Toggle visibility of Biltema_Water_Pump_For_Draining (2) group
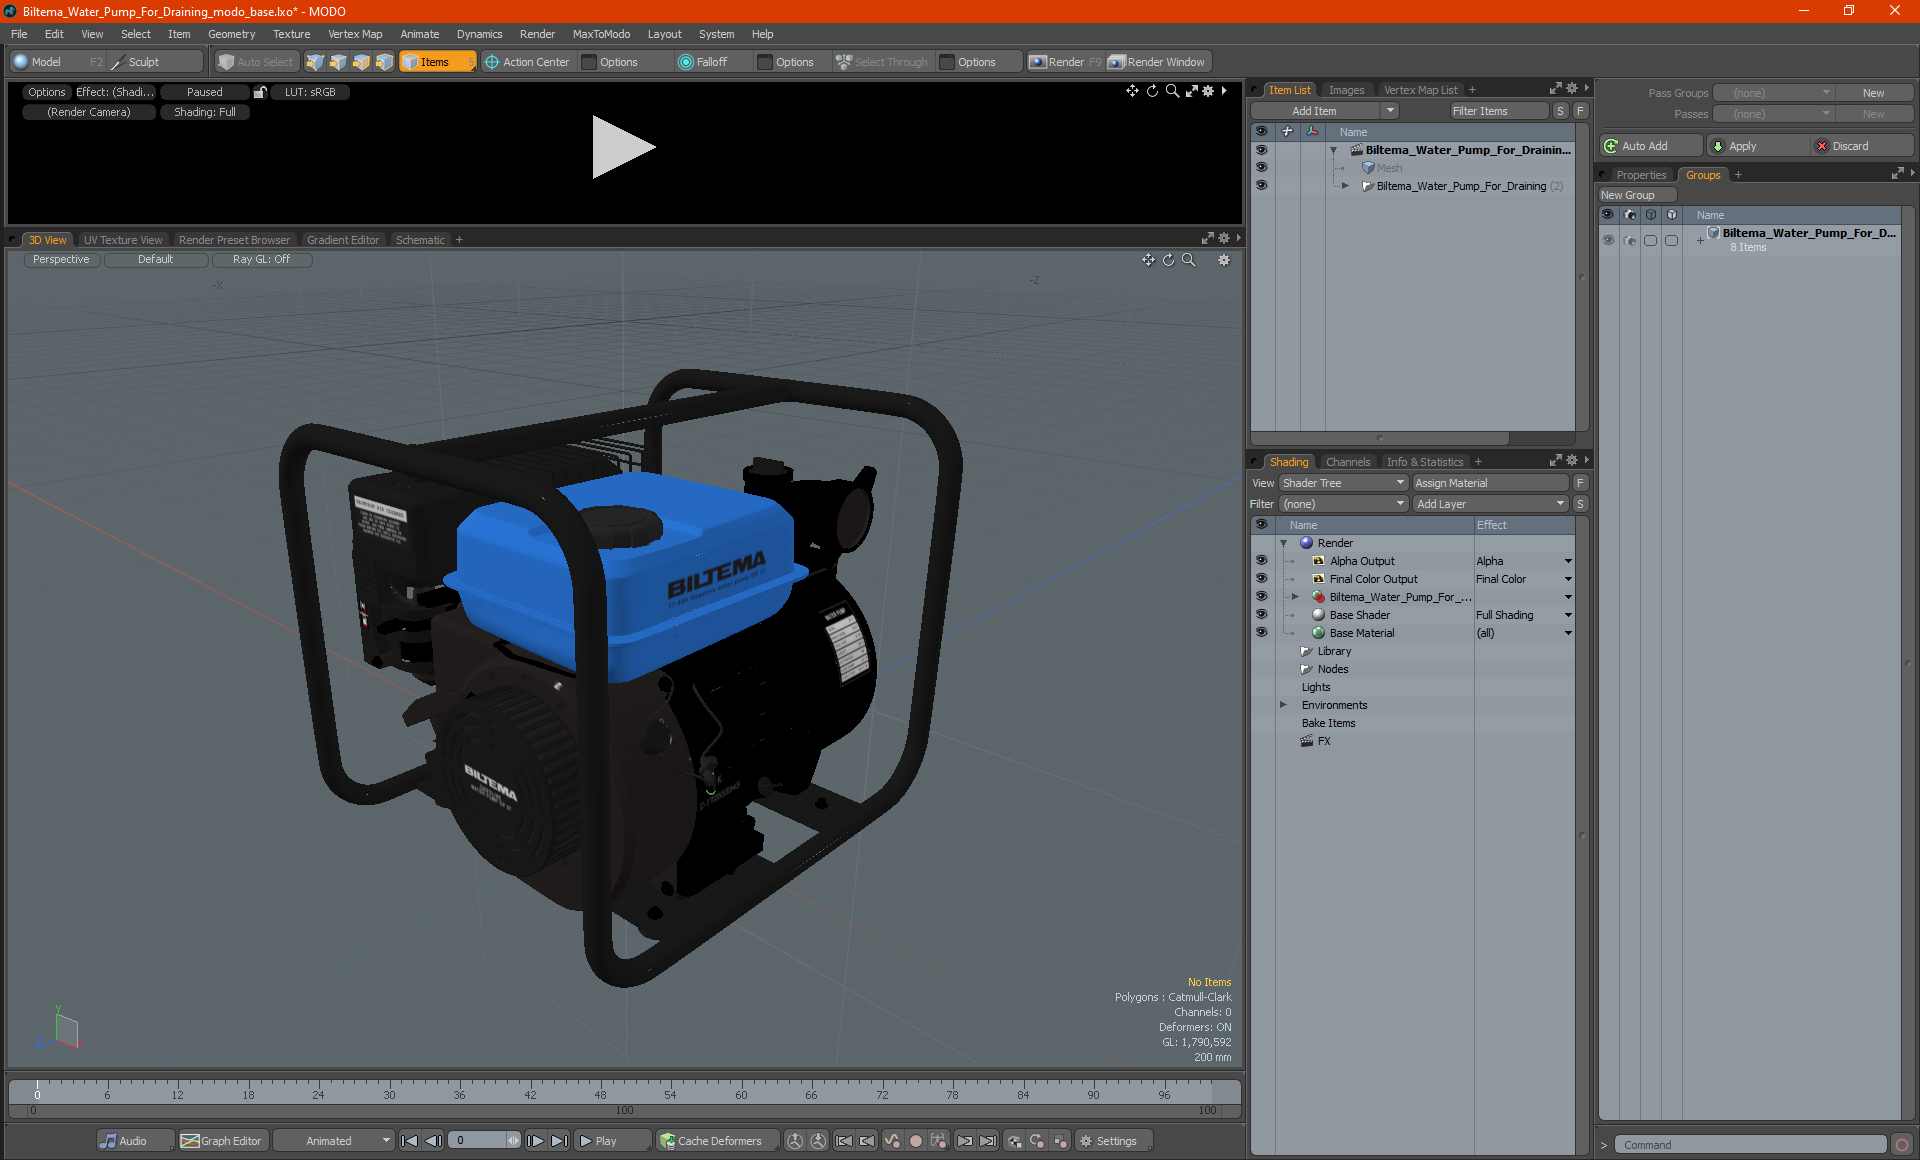 [1261, 186]
